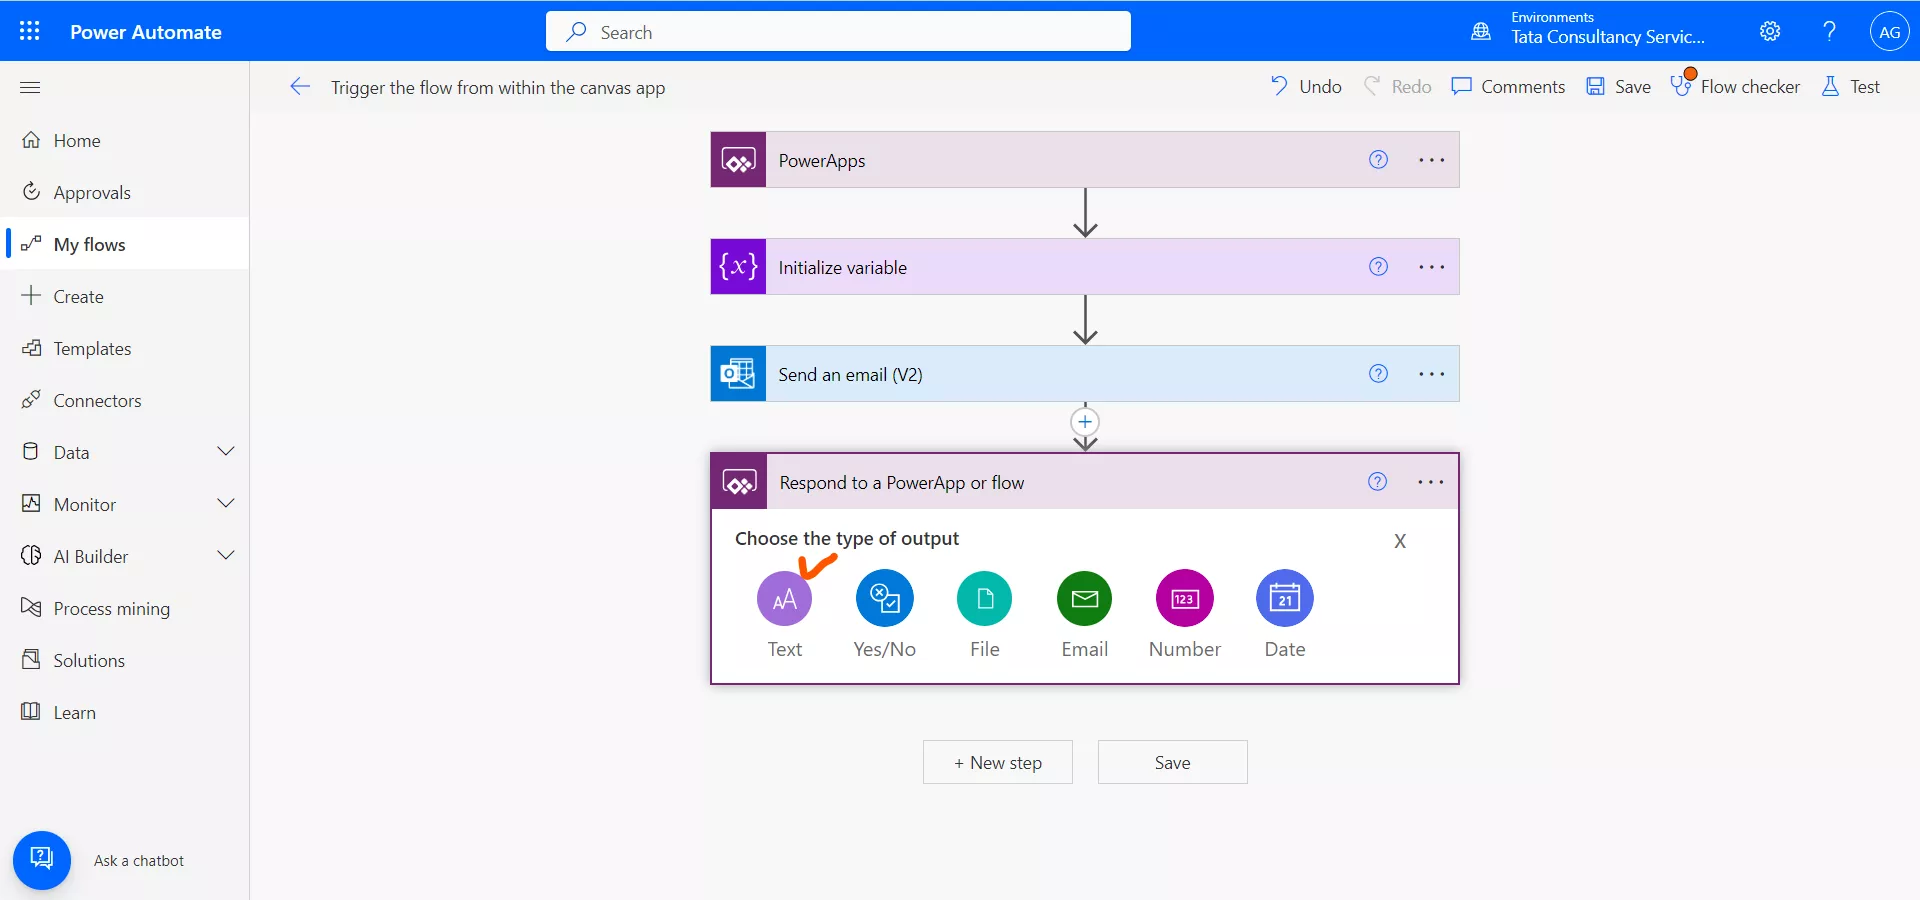Select the Email output type
This screenshot has height=900, width=1920.
(1084, 600)
